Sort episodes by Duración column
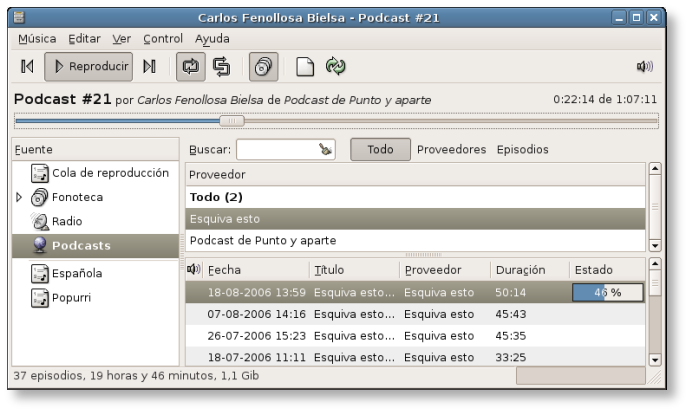This screenshot has height=413, width=690. coord(520,270)
